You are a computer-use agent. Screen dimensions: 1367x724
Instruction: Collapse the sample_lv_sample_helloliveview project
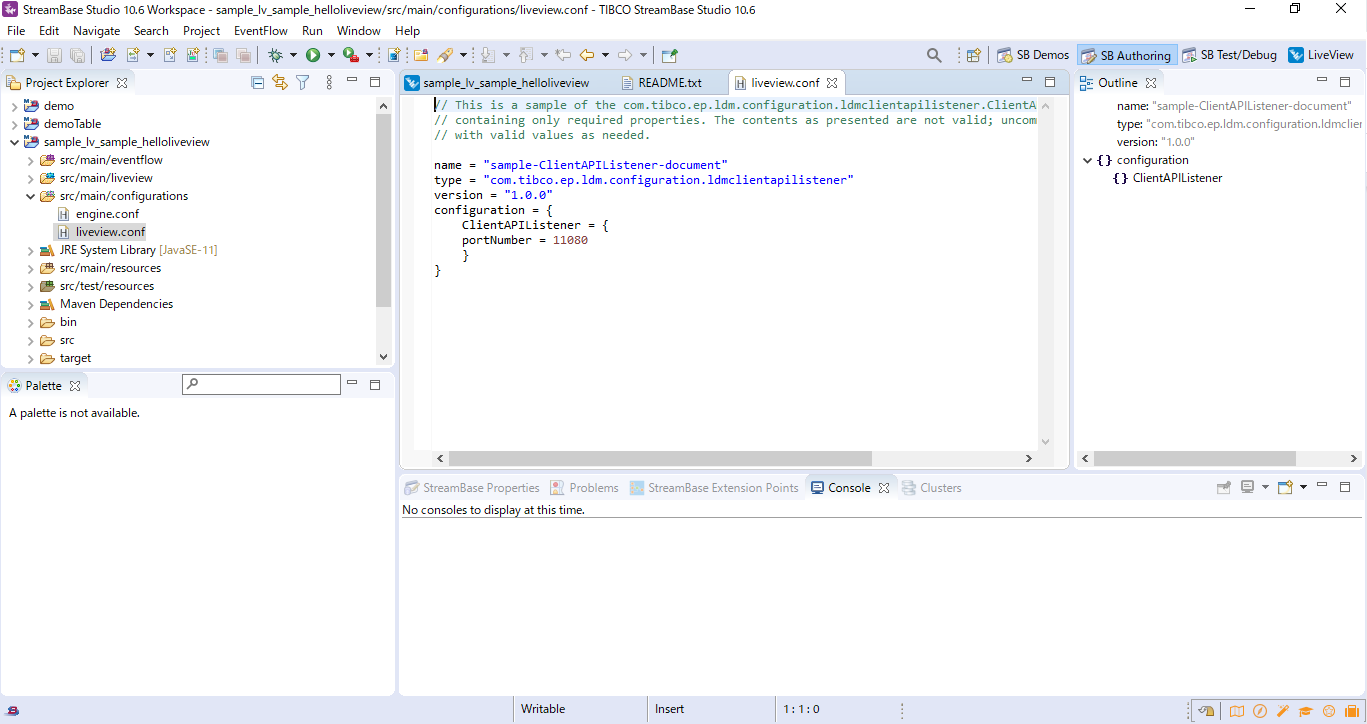pos(14,142)
